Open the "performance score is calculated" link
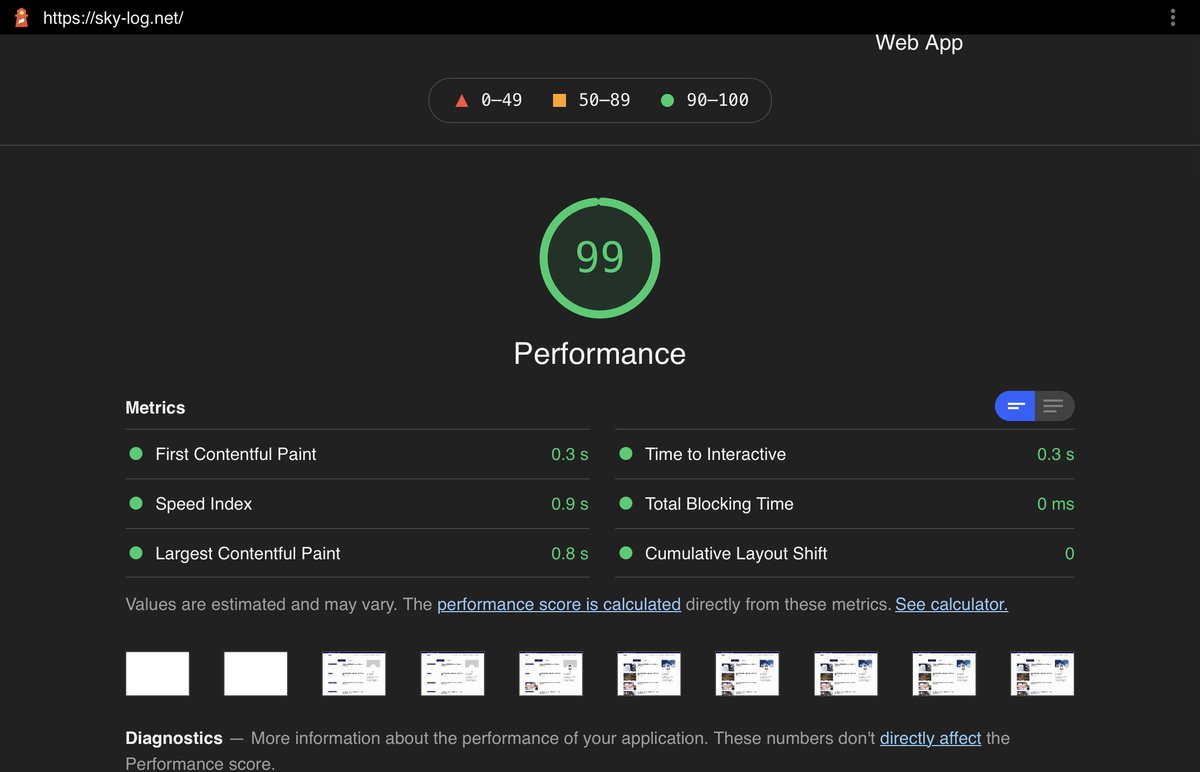Viewport: 1200px width, 772px height. 559,604
